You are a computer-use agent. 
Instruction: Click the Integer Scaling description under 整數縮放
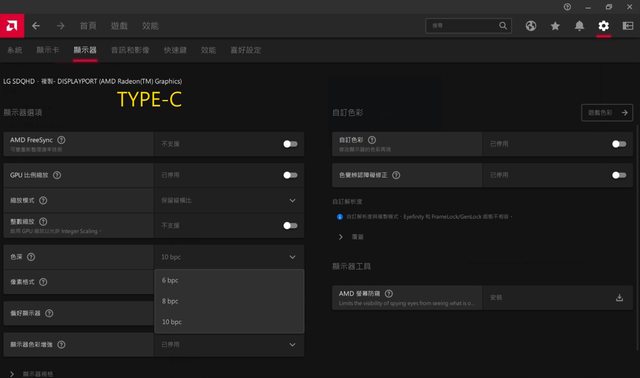point(56,231)
